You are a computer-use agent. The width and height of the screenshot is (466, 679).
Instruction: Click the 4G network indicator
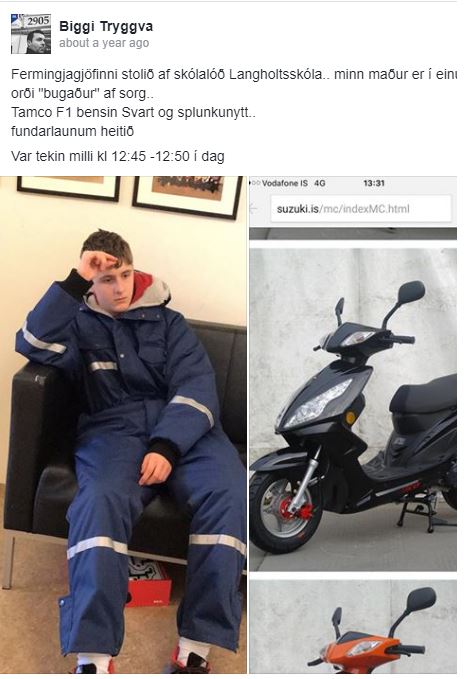point(320,183)
